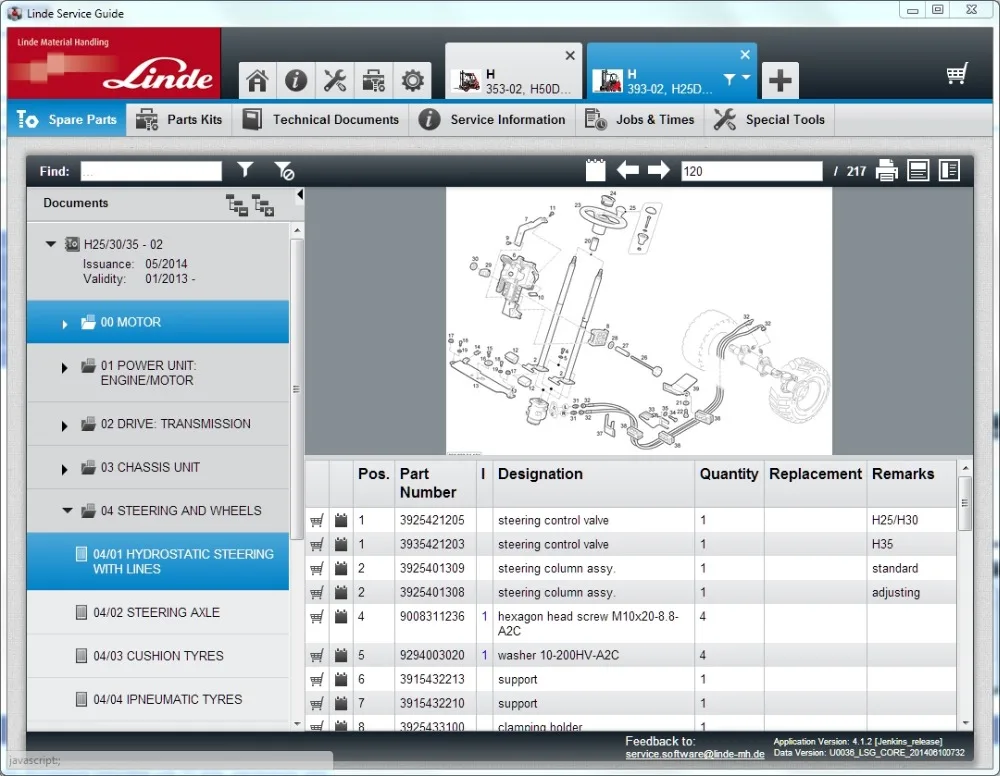Viewport: 1000px width, 776px height.
Task: Switch to the Parts Kits tab
Action: (179, 120)
